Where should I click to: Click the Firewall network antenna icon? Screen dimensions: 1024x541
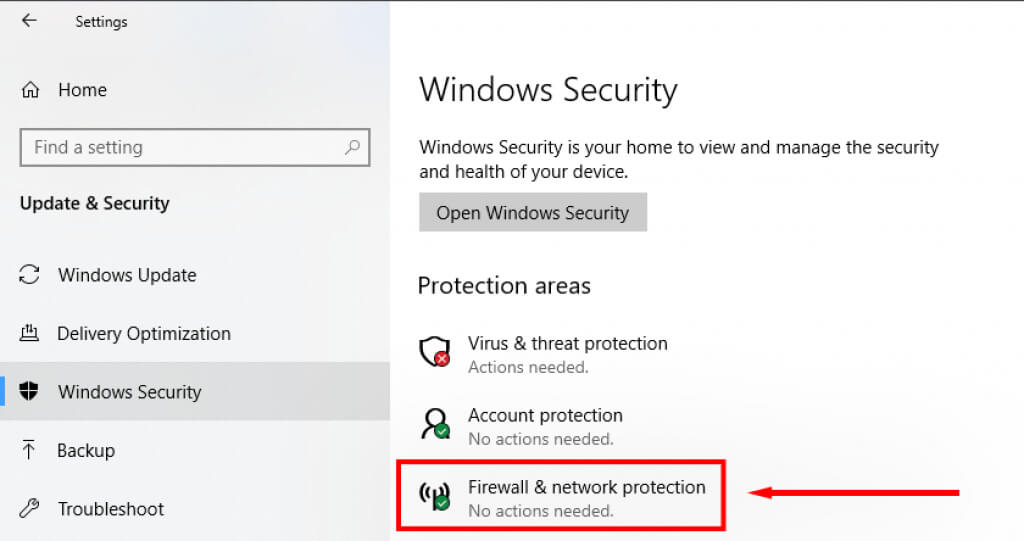[x=434, y=496]
